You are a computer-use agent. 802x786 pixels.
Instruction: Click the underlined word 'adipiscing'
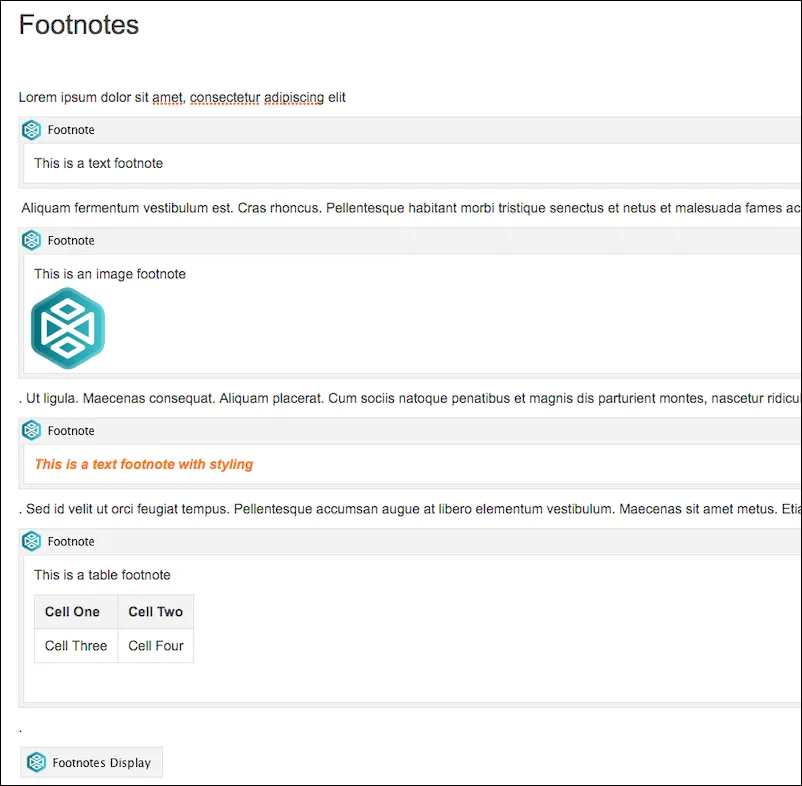(x=294, y=97)
